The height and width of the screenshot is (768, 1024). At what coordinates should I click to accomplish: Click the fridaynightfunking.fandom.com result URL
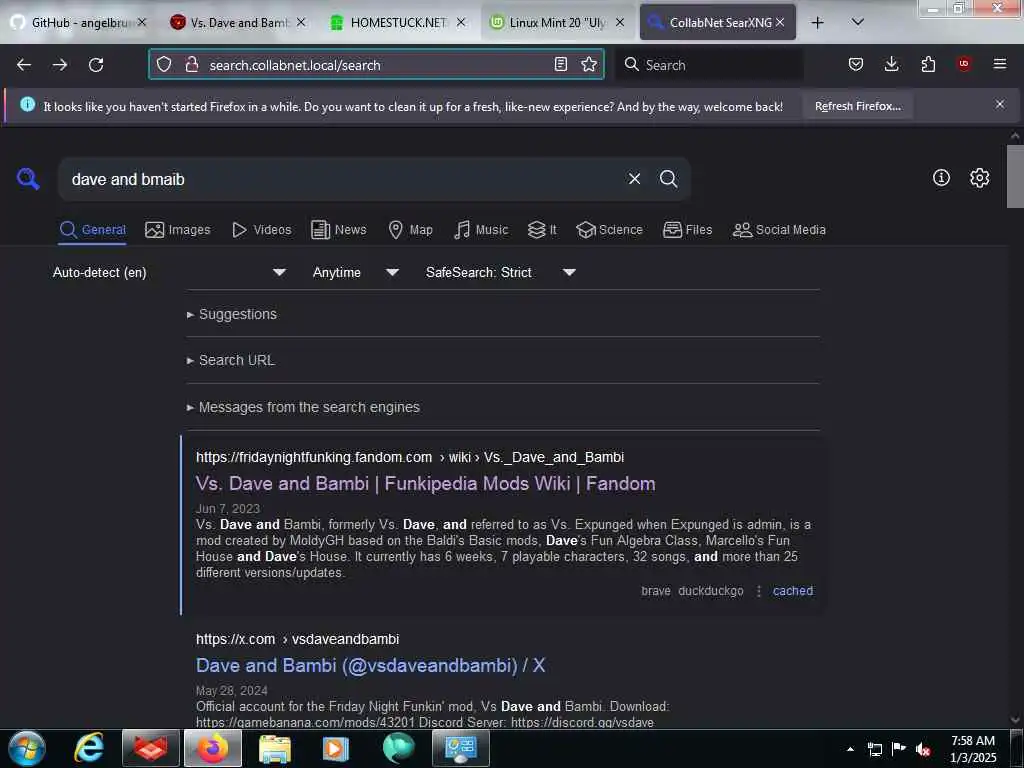click(409, 457)
